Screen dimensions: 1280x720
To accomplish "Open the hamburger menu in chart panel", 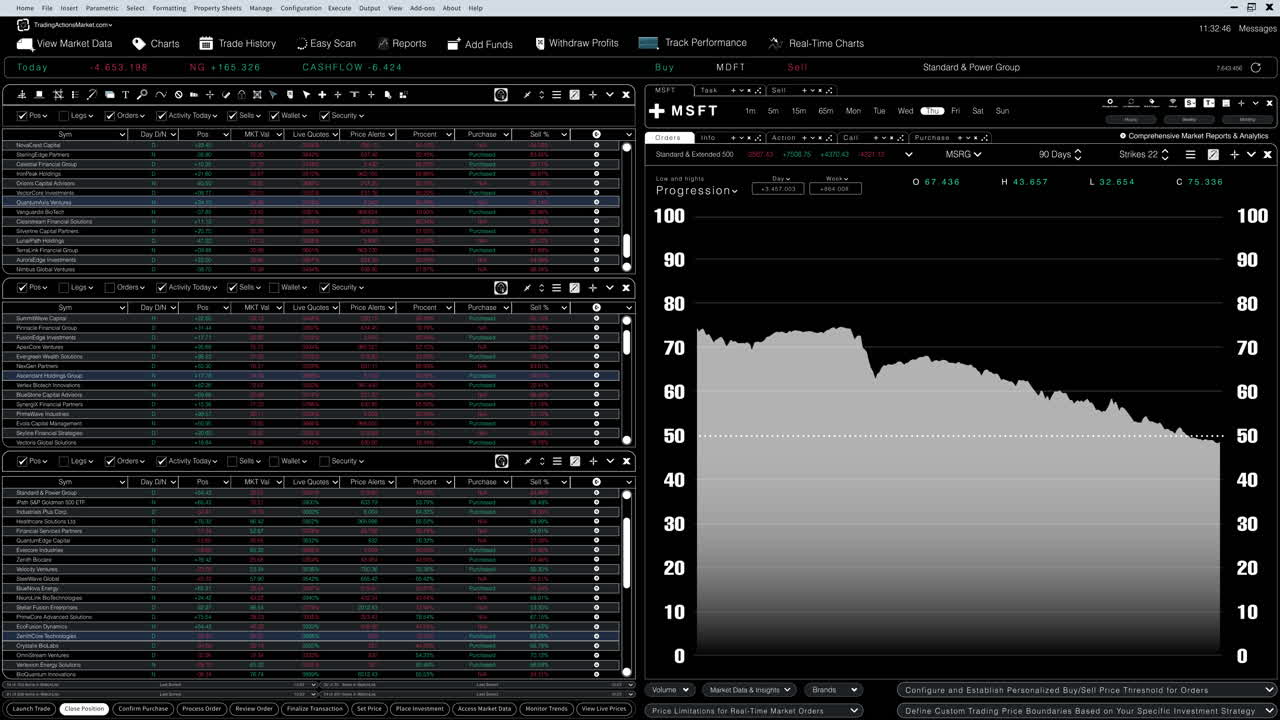I will [1190, 155].
